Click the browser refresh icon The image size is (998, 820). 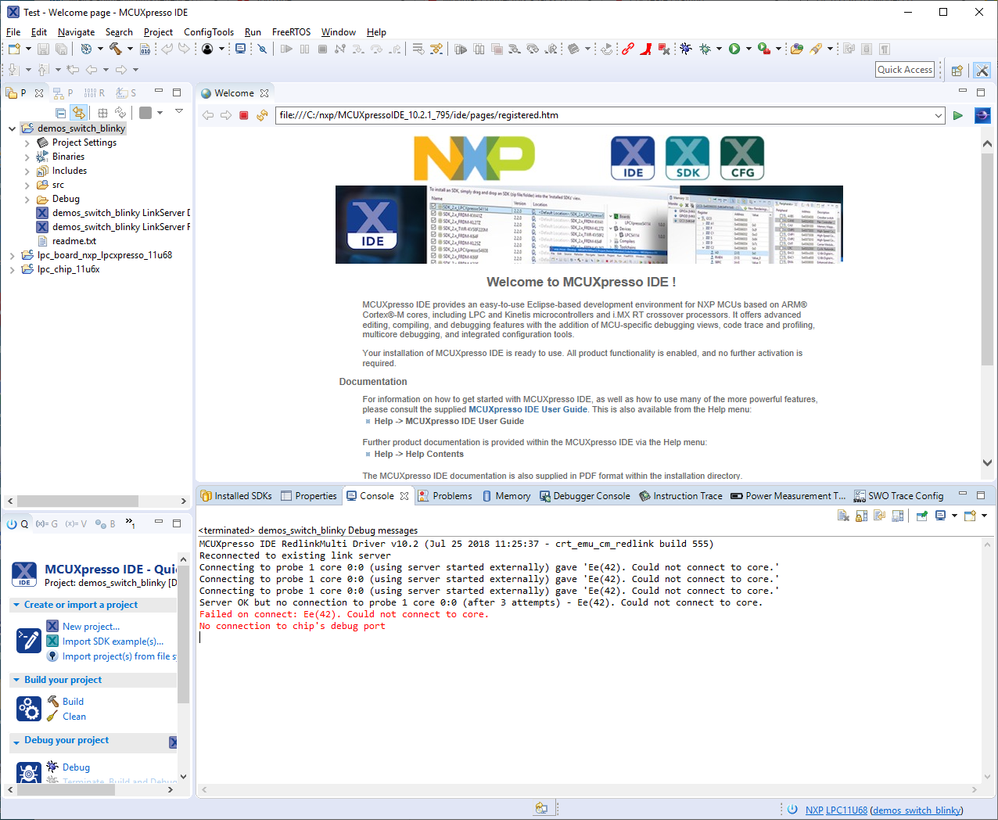[x=262, y=115]
